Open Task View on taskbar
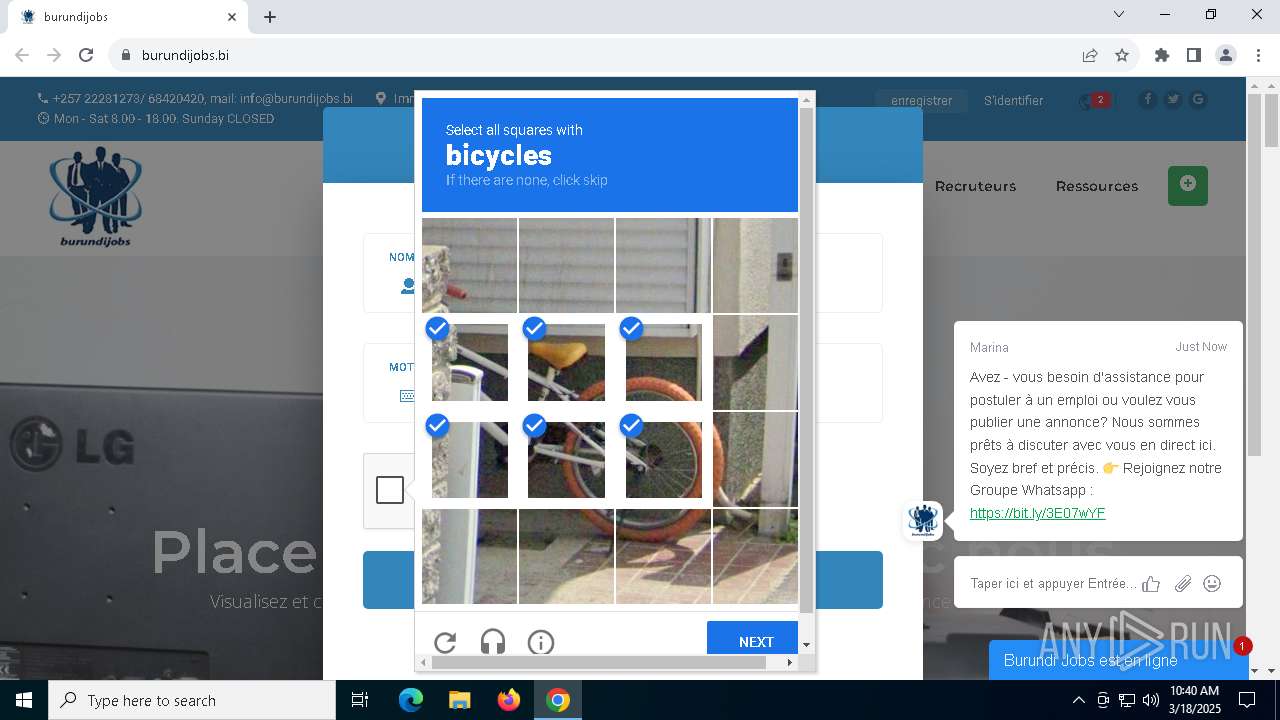Image resolution: width=1280 pixels, height=720 pixels. point(360,700)
